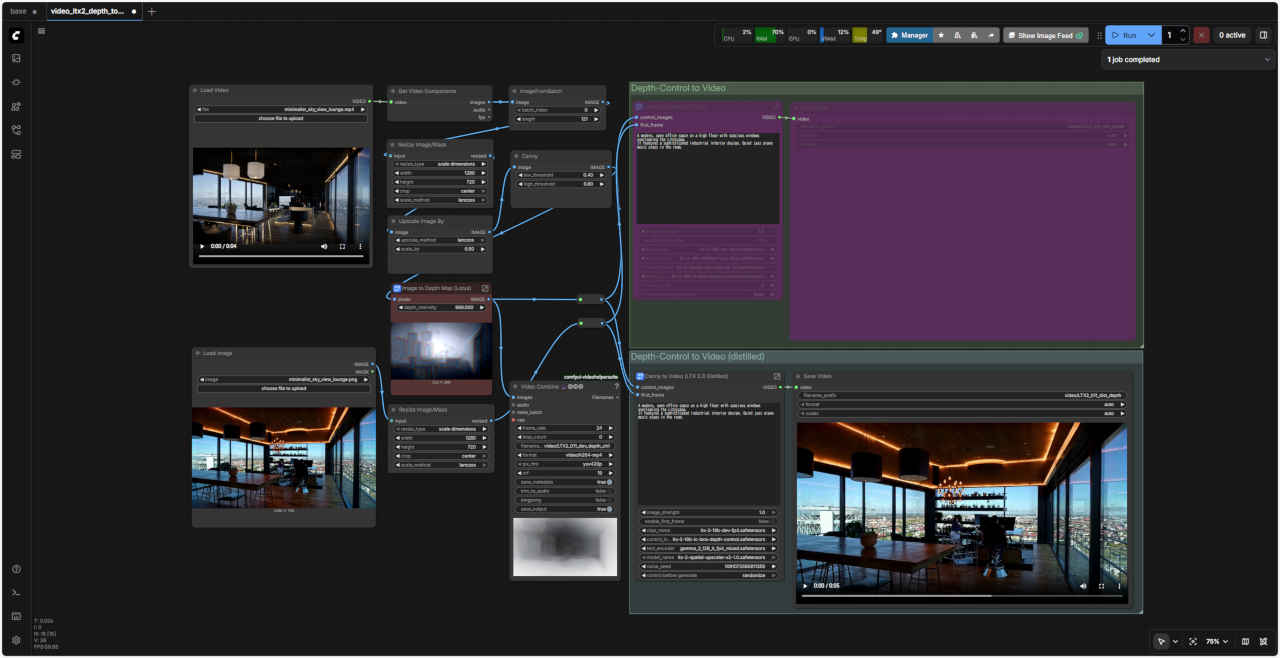
Task: Open the Manager panel
Action: tap(909, 35)
